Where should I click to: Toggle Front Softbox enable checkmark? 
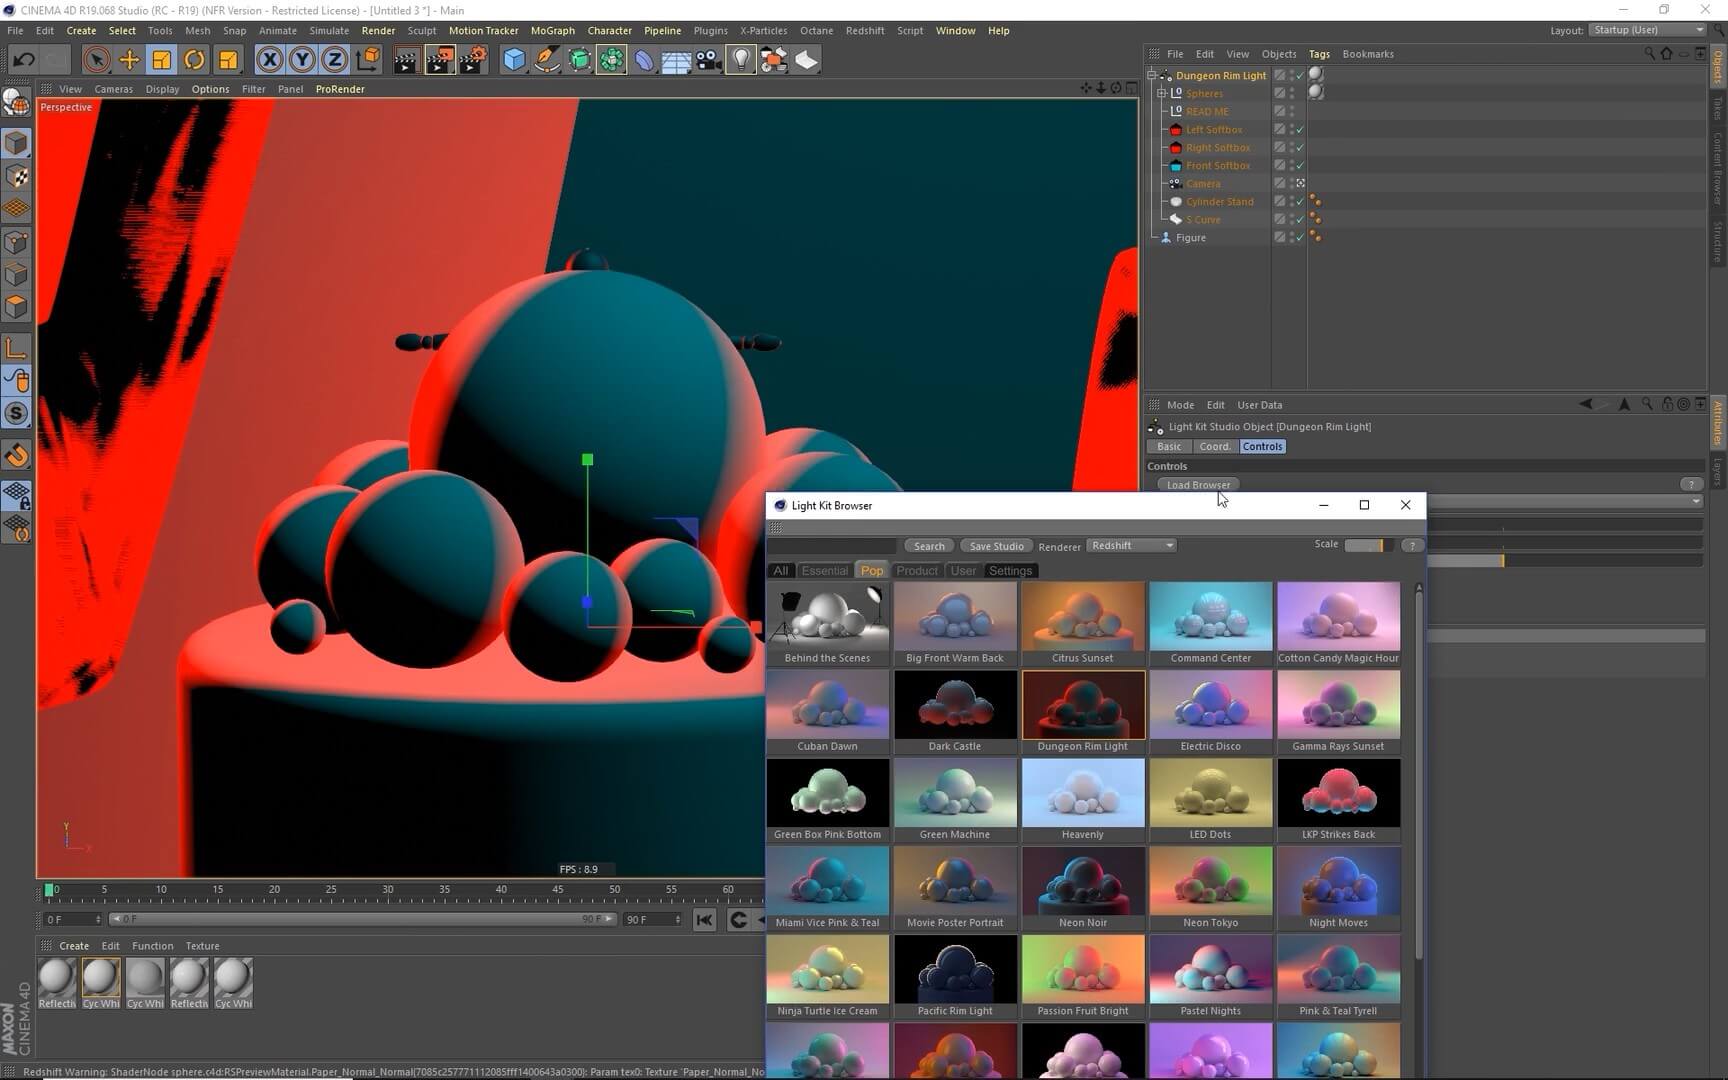click(1300, 166)
